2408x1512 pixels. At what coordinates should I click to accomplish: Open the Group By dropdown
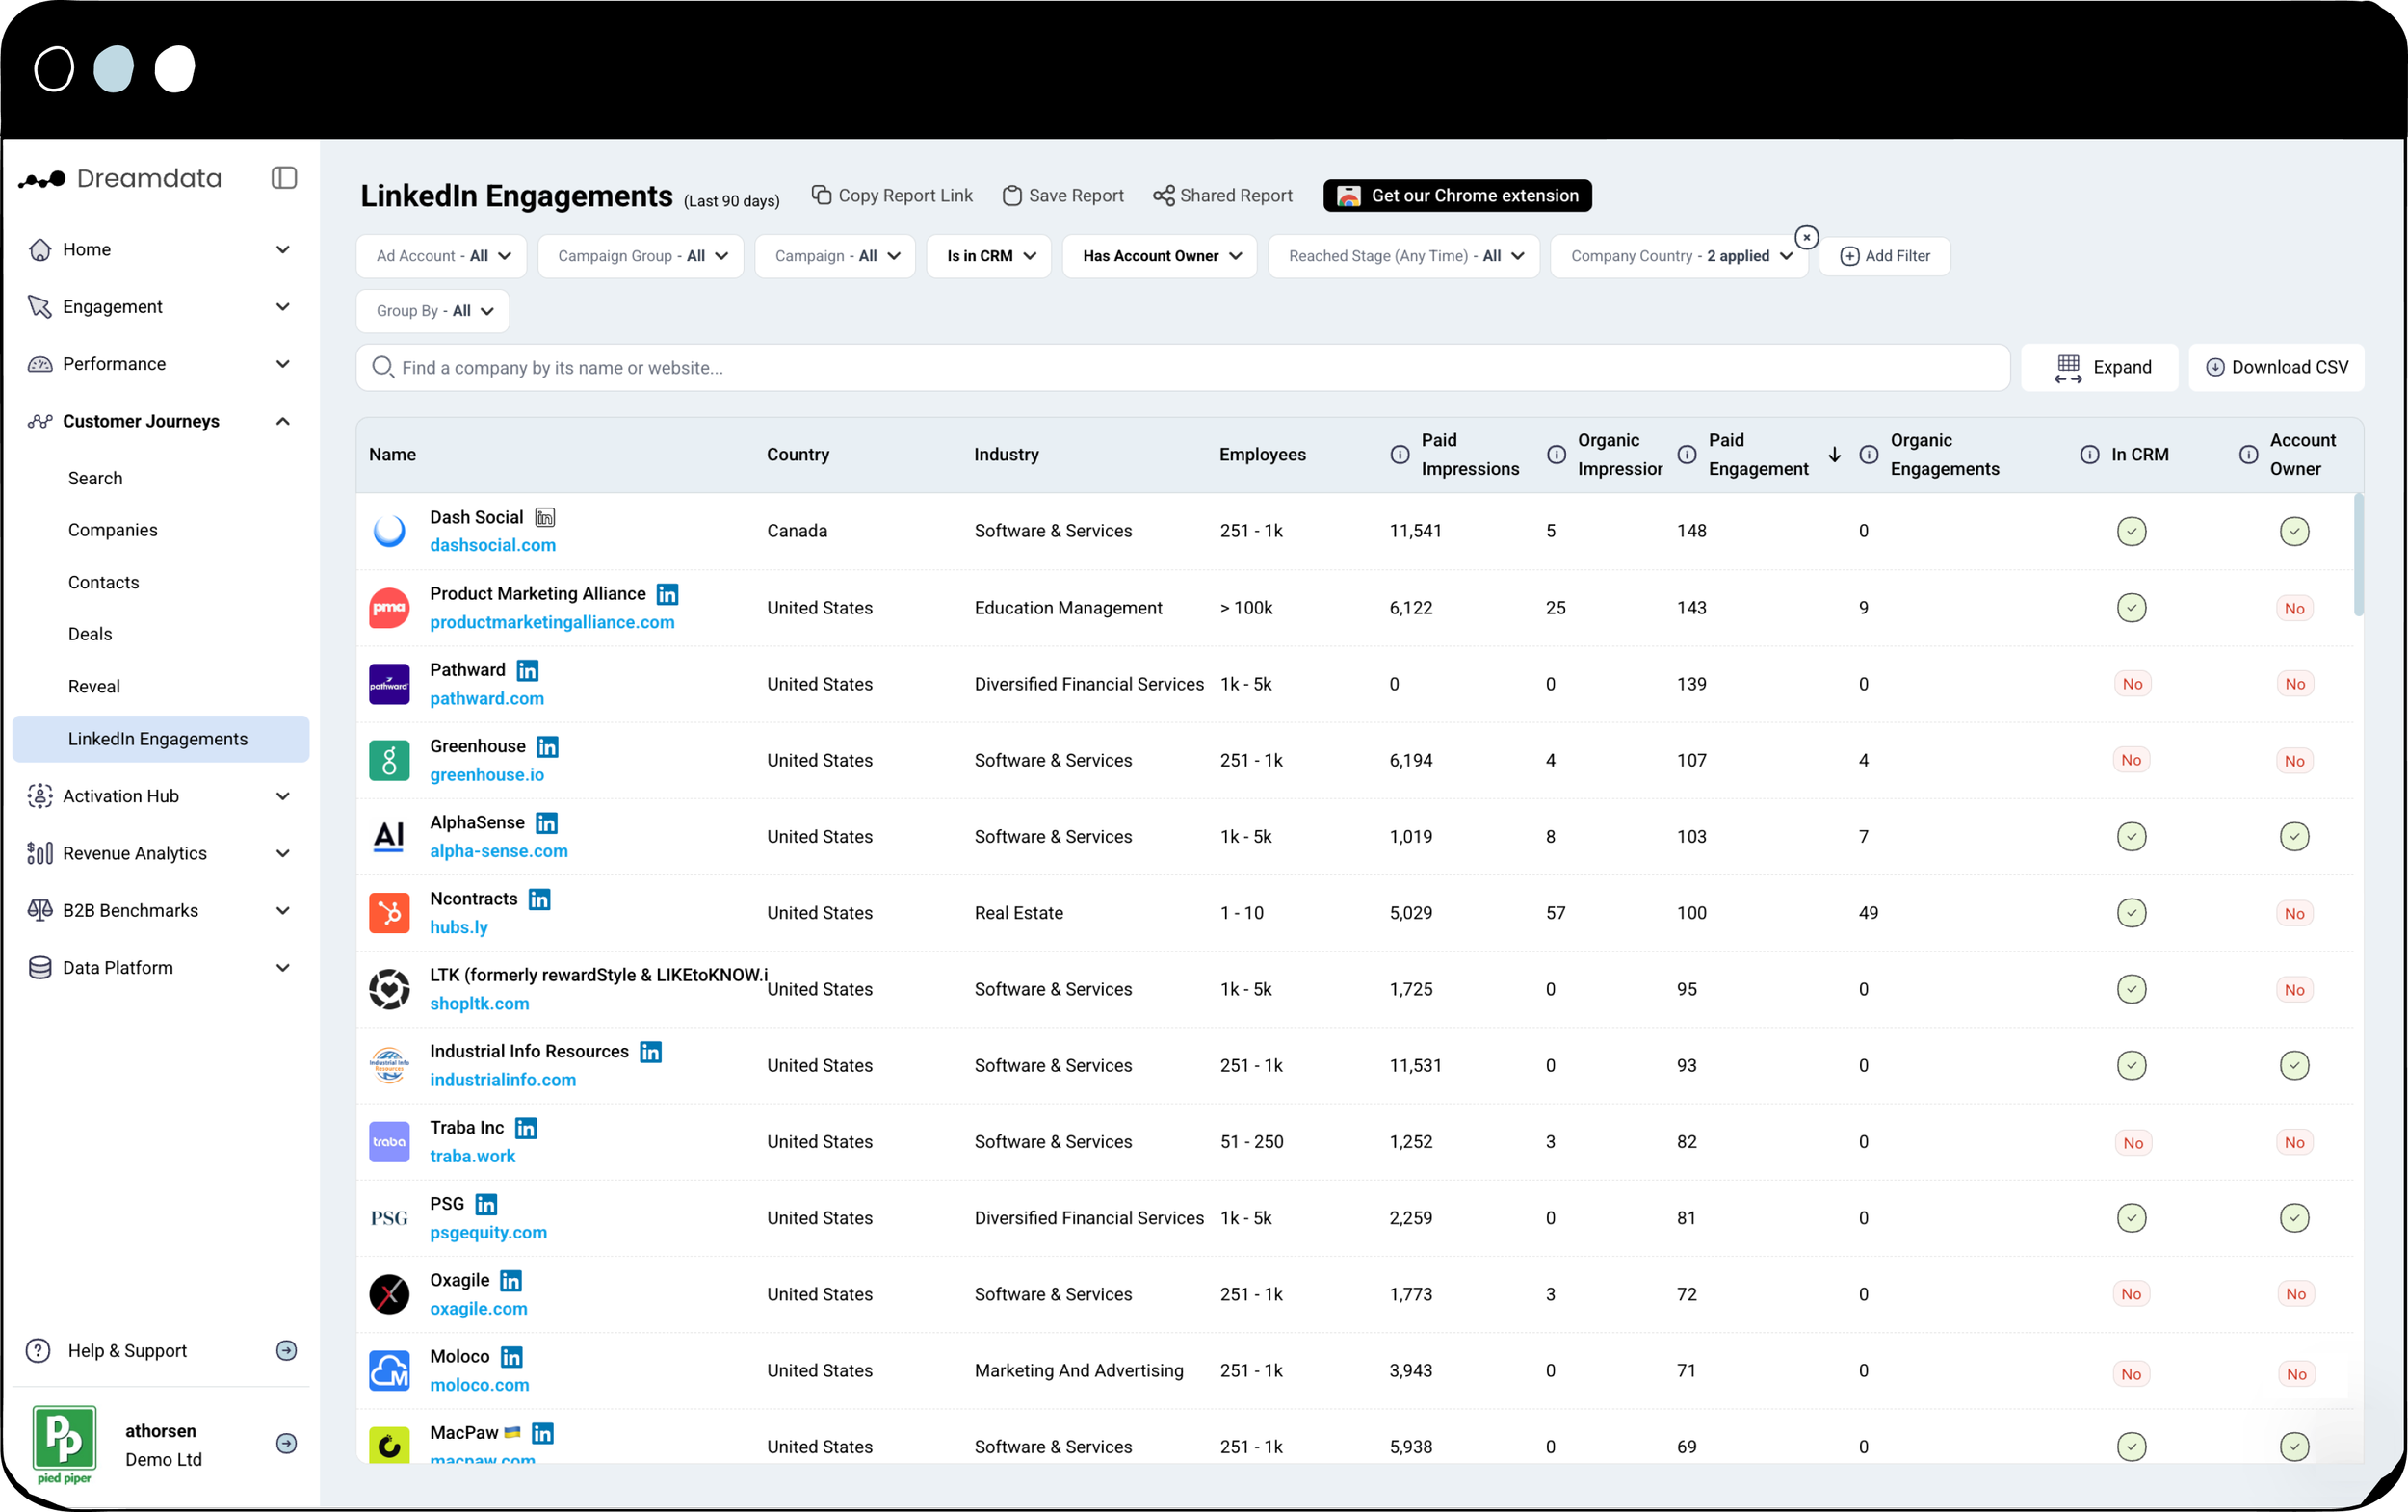[x=433, y=311]
